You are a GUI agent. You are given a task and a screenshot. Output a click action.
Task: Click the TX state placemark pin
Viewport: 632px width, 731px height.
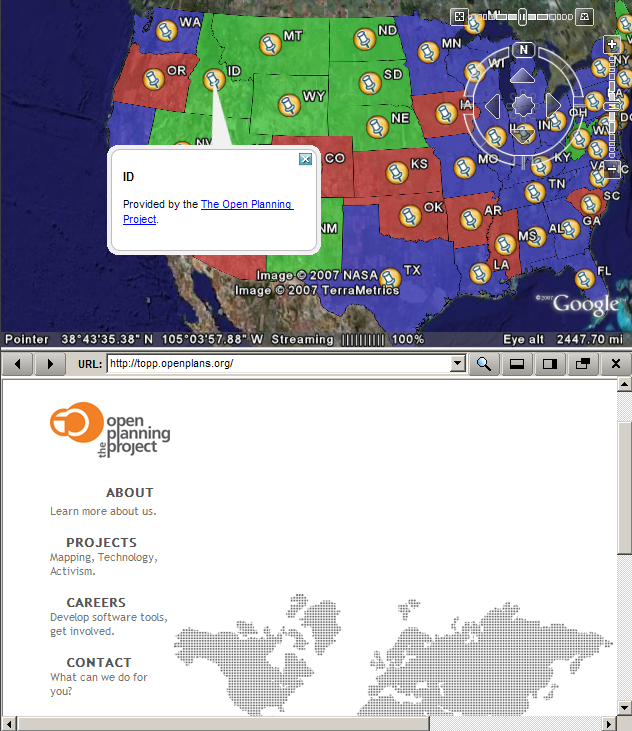[x=391, y=277]
